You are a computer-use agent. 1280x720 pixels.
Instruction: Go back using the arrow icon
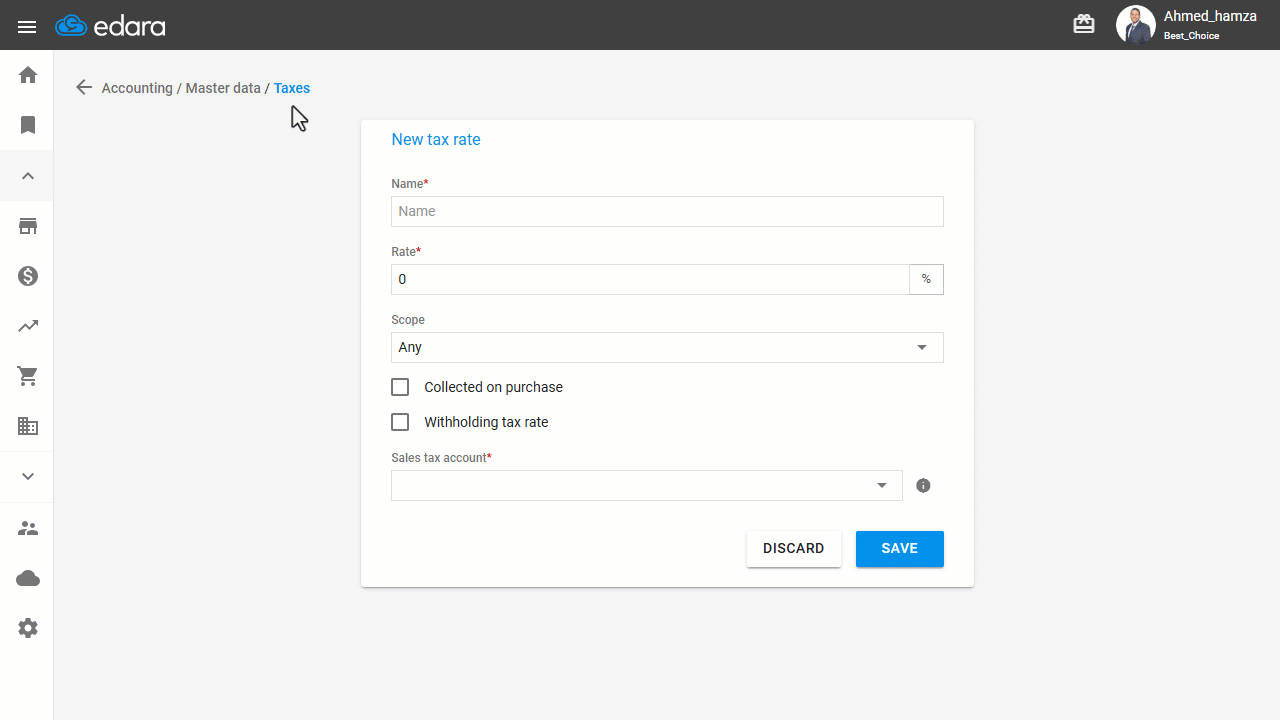(x=84, y=88)
